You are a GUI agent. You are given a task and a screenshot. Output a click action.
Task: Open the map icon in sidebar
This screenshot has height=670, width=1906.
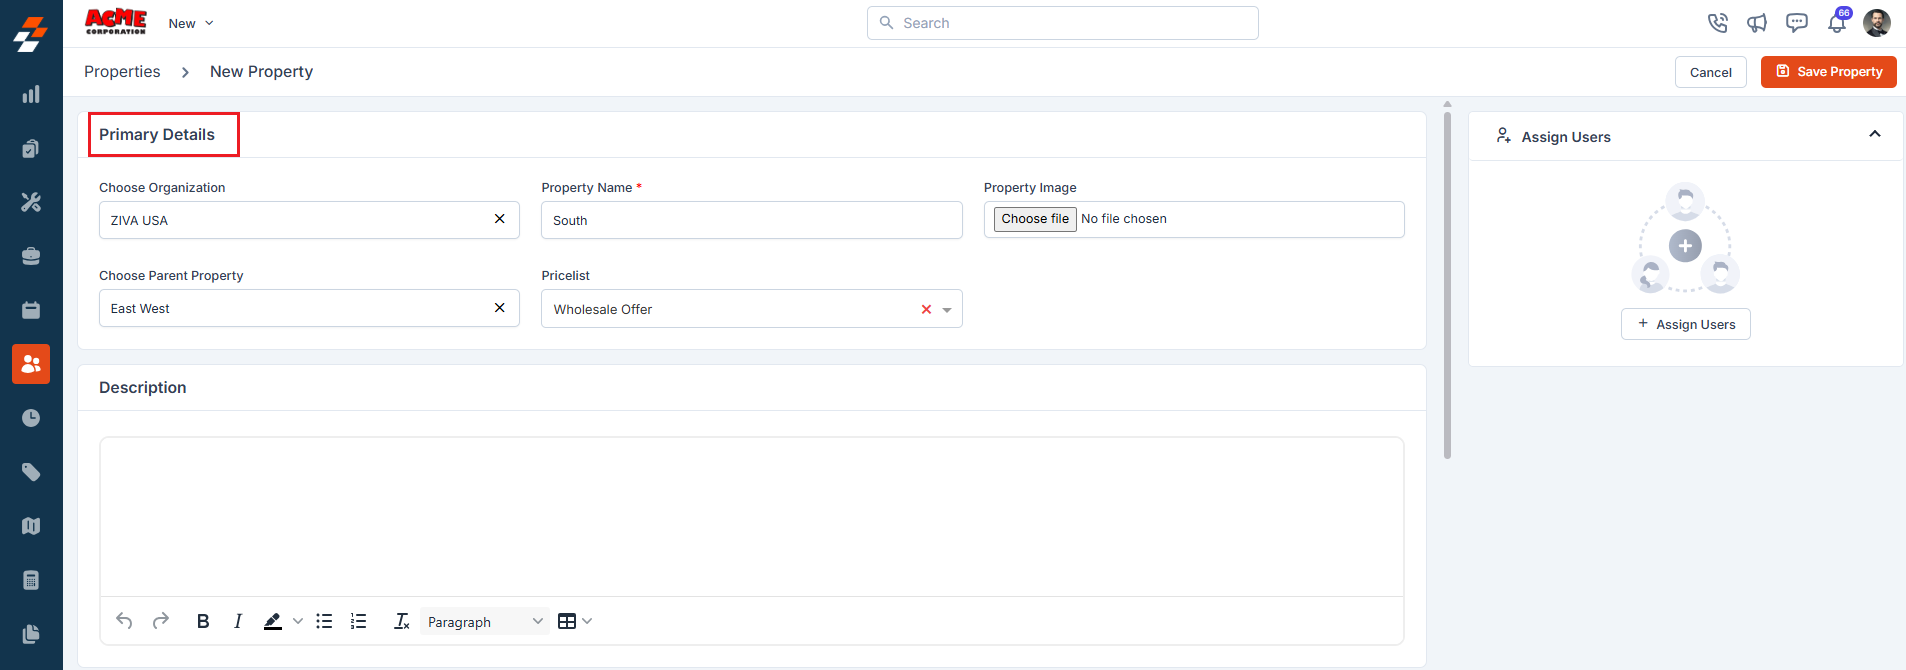point(31,526)
